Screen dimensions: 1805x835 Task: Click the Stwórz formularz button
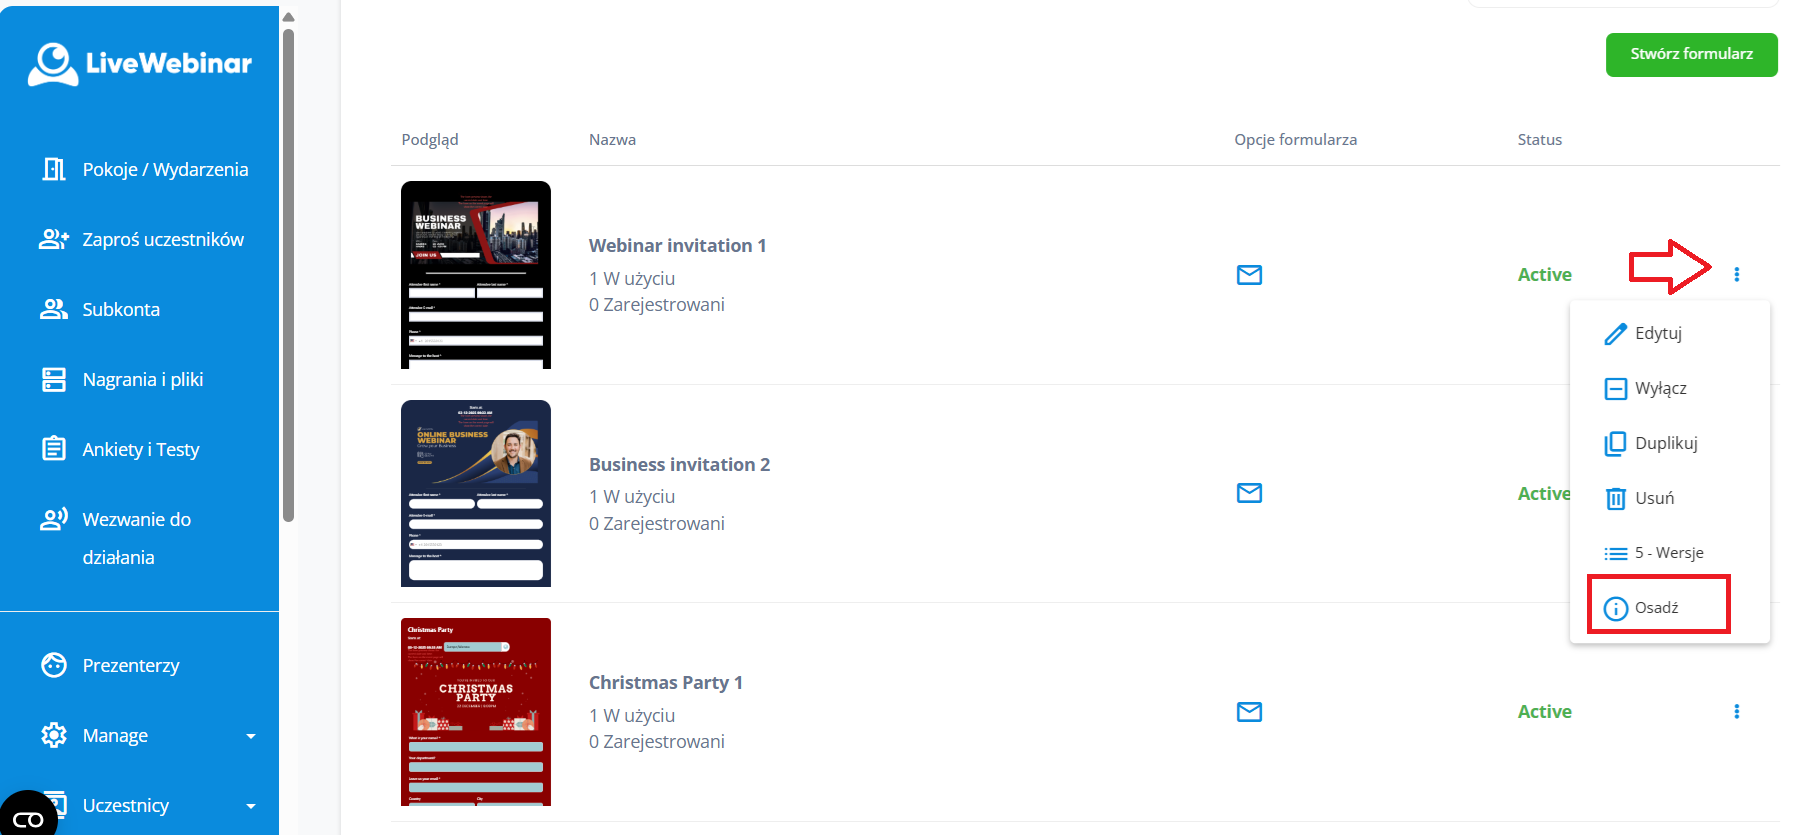tap(1691, 54)
